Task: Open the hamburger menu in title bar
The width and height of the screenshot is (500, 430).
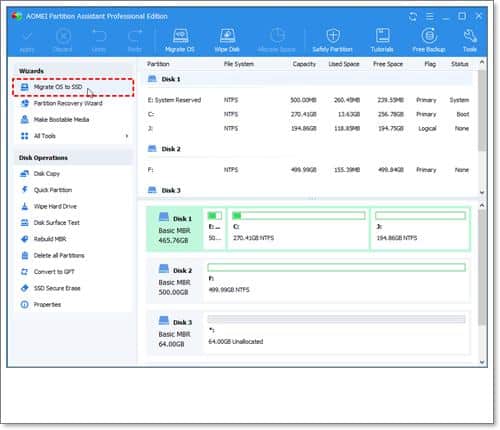Action: tap(430, 16)
